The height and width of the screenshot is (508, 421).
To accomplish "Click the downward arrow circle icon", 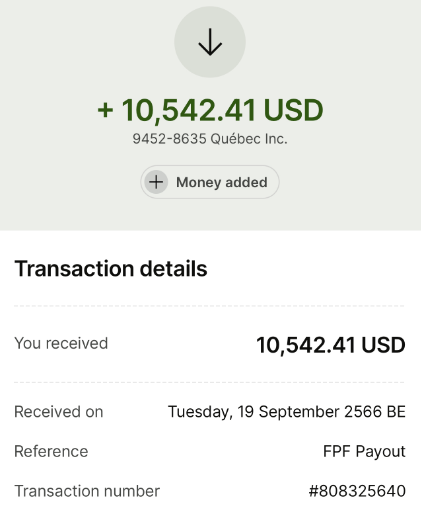I will point(210,42).
